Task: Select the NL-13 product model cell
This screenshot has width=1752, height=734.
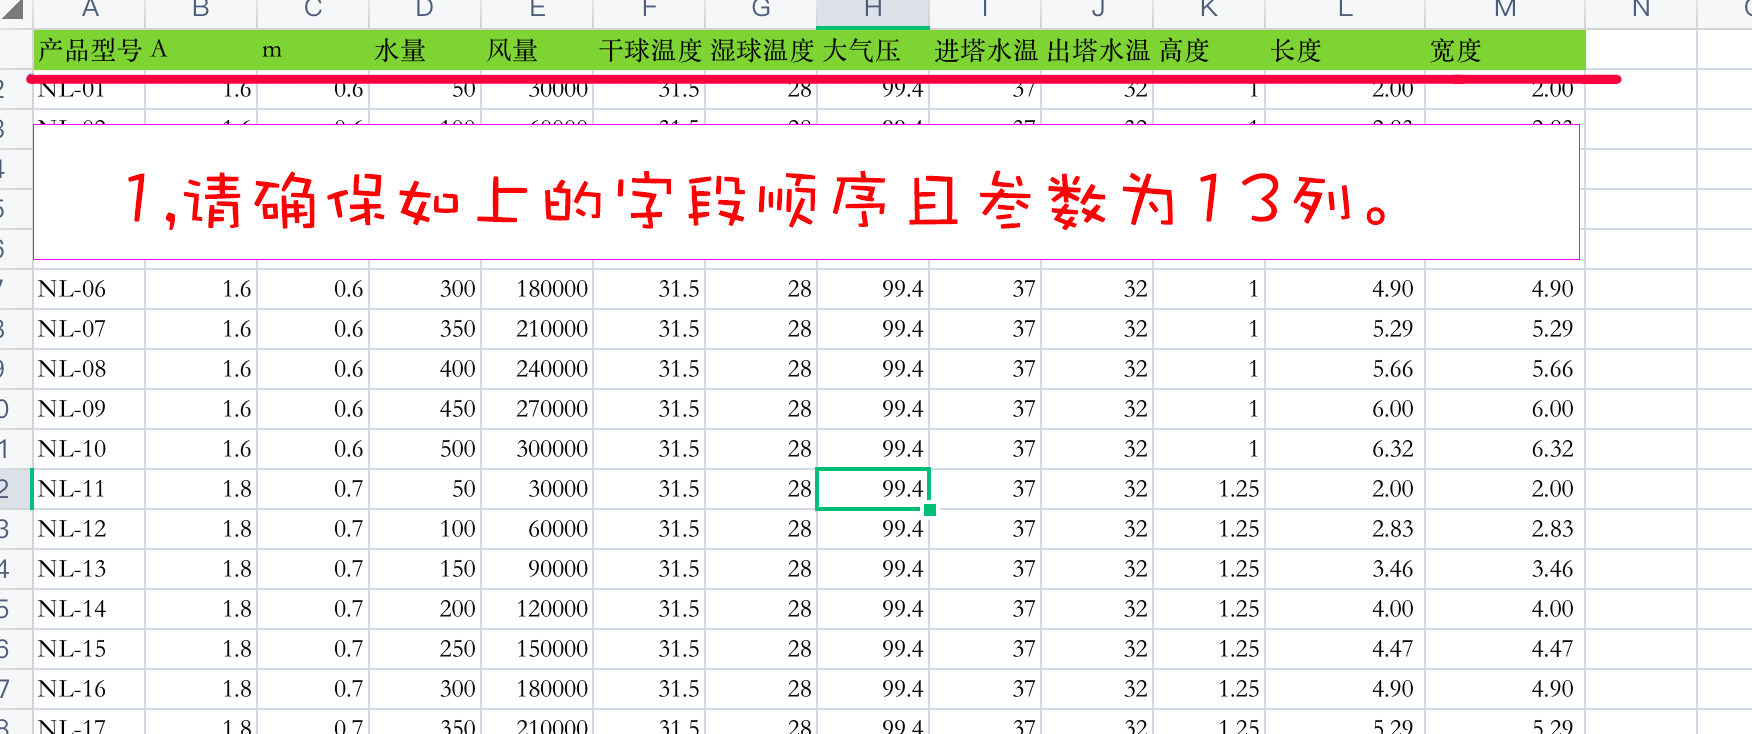Action: click(89, 569)
